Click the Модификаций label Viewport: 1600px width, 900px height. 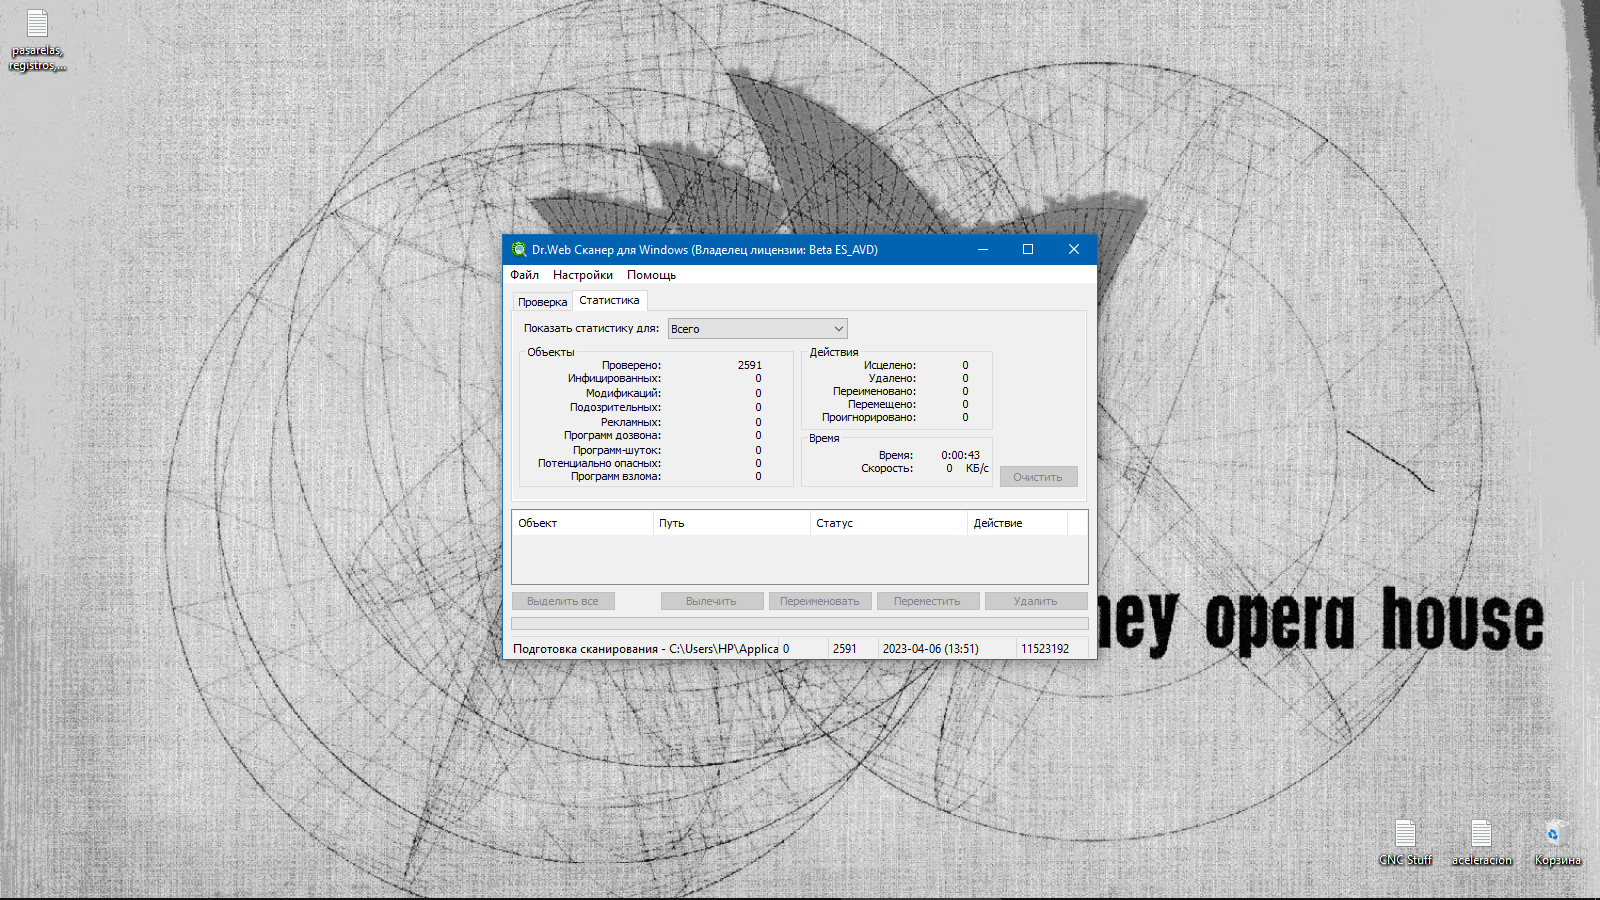click(623, 393)
